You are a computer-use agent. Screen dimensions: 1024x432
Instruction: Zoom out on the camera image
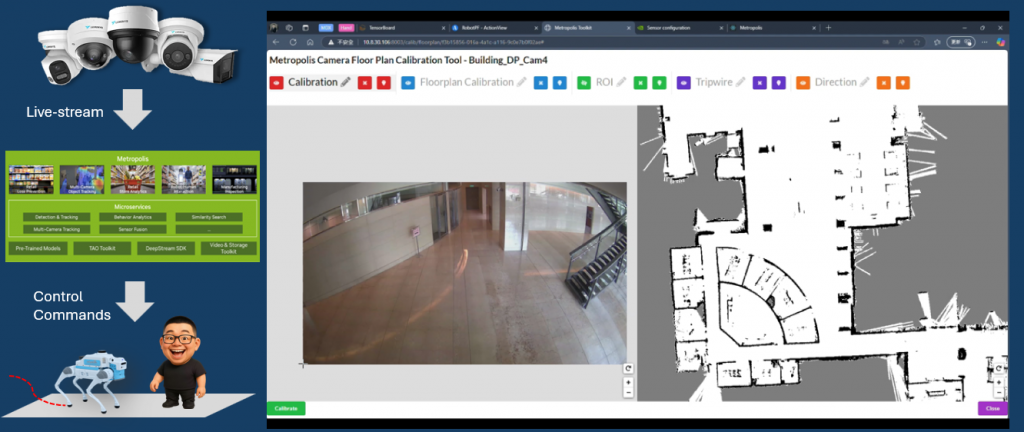click(628, 393)
